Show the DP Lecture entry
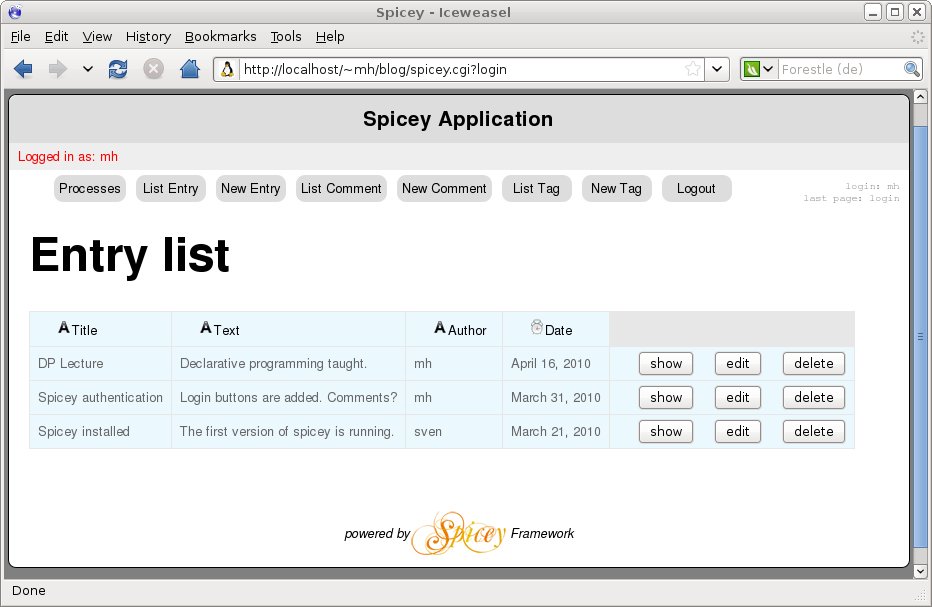Screen dimensions: 932x607 pyautogui.click(x=666, y=363)
